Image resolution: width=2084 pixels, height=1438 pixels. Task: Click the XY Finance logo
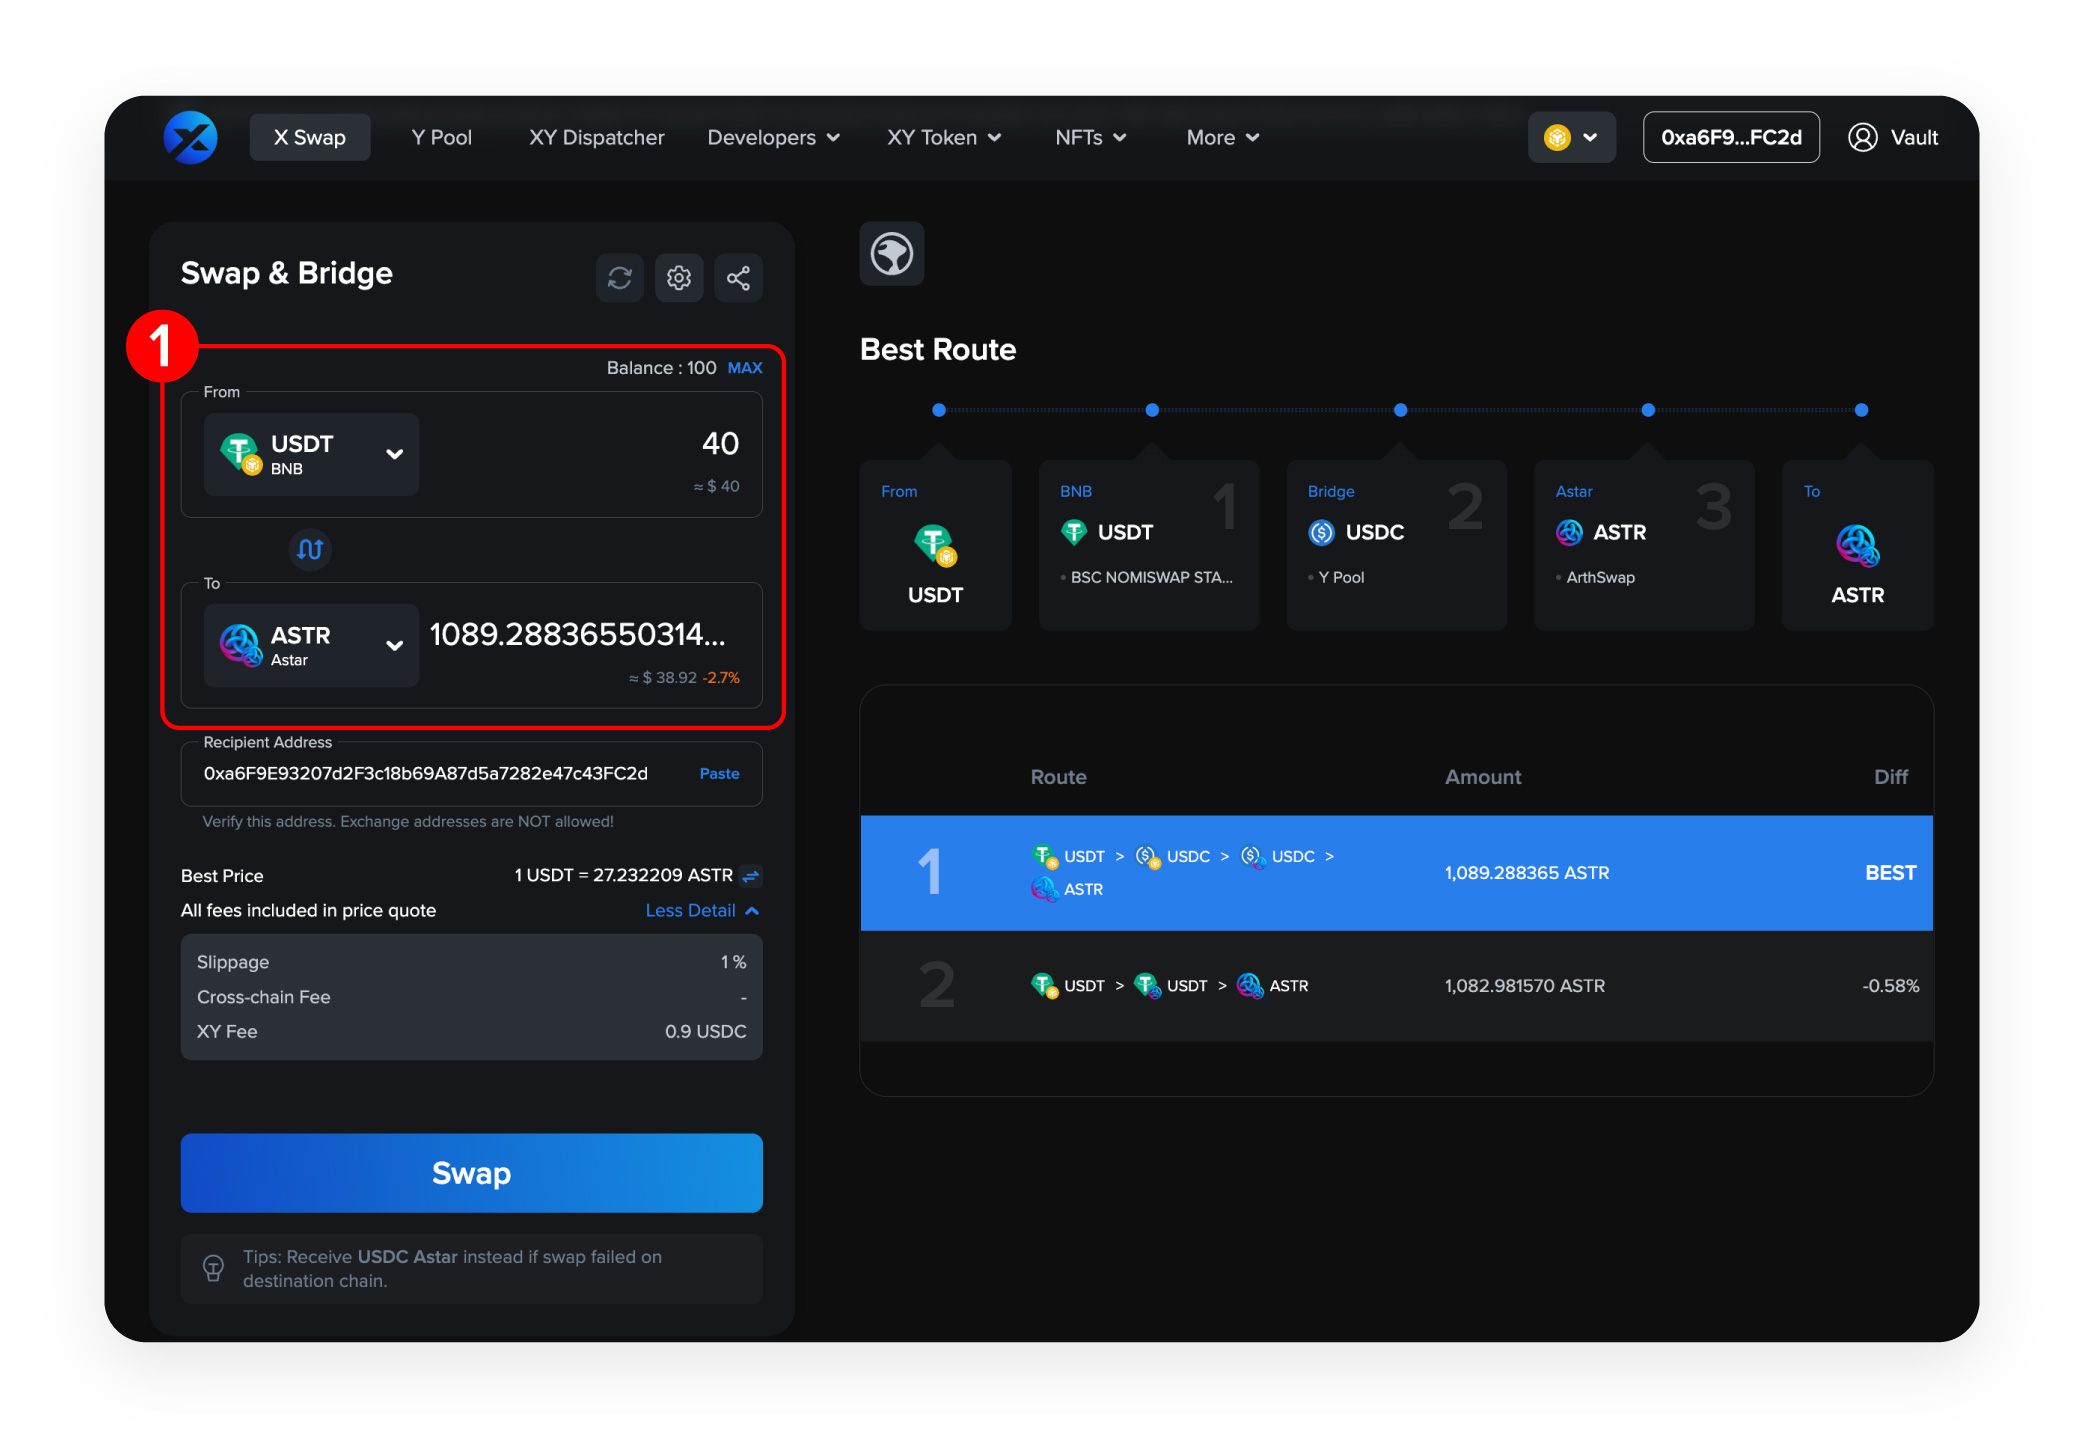click(x=190, y=137)
